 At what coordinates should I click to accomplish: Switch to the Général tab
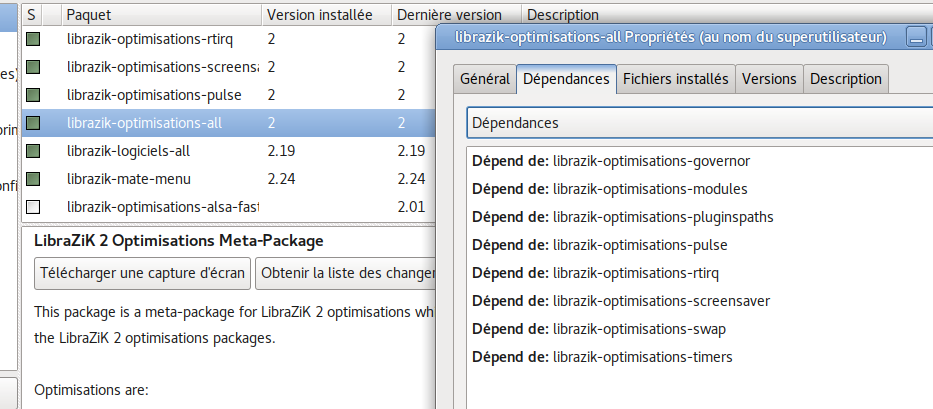tap(485, 79)
